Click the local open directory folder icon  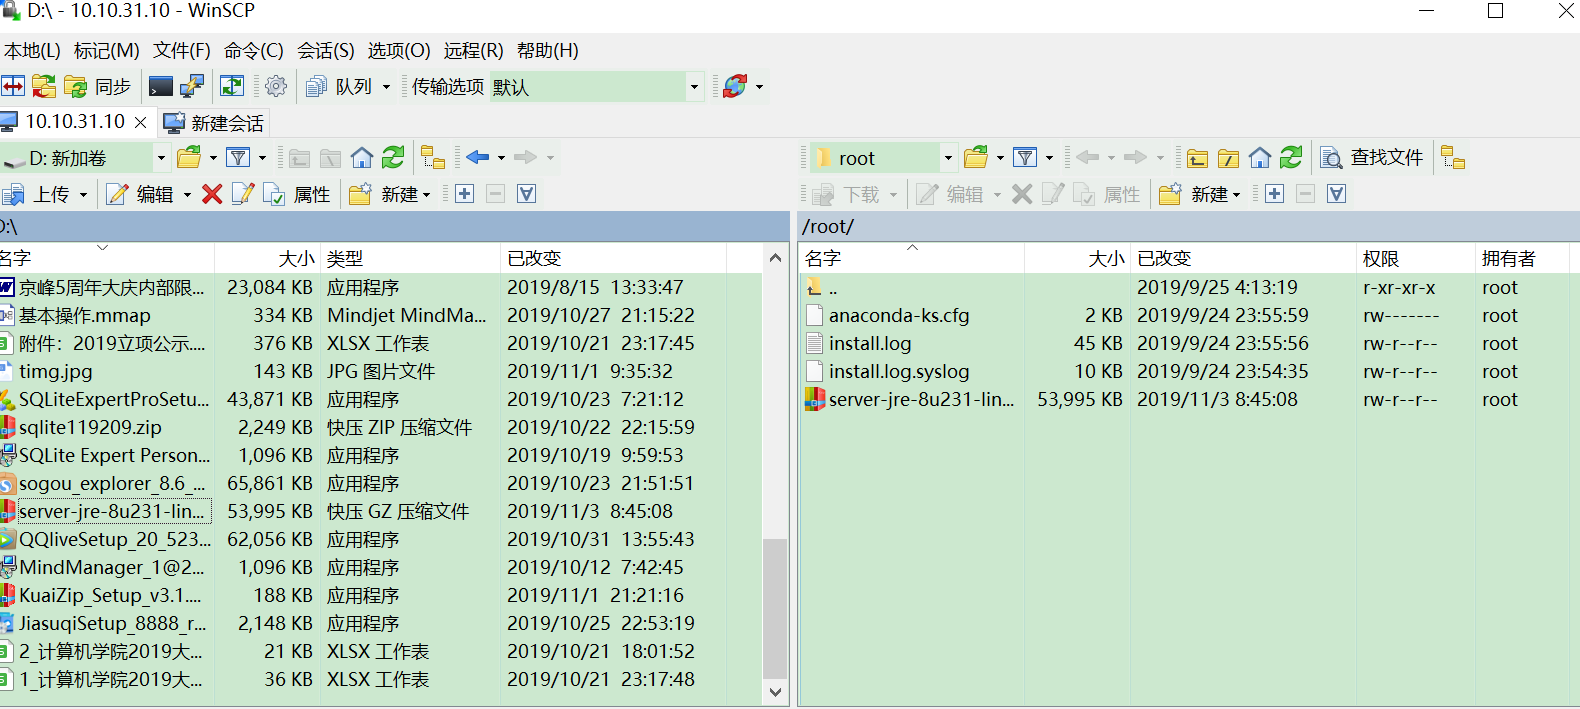pos(189,158)
